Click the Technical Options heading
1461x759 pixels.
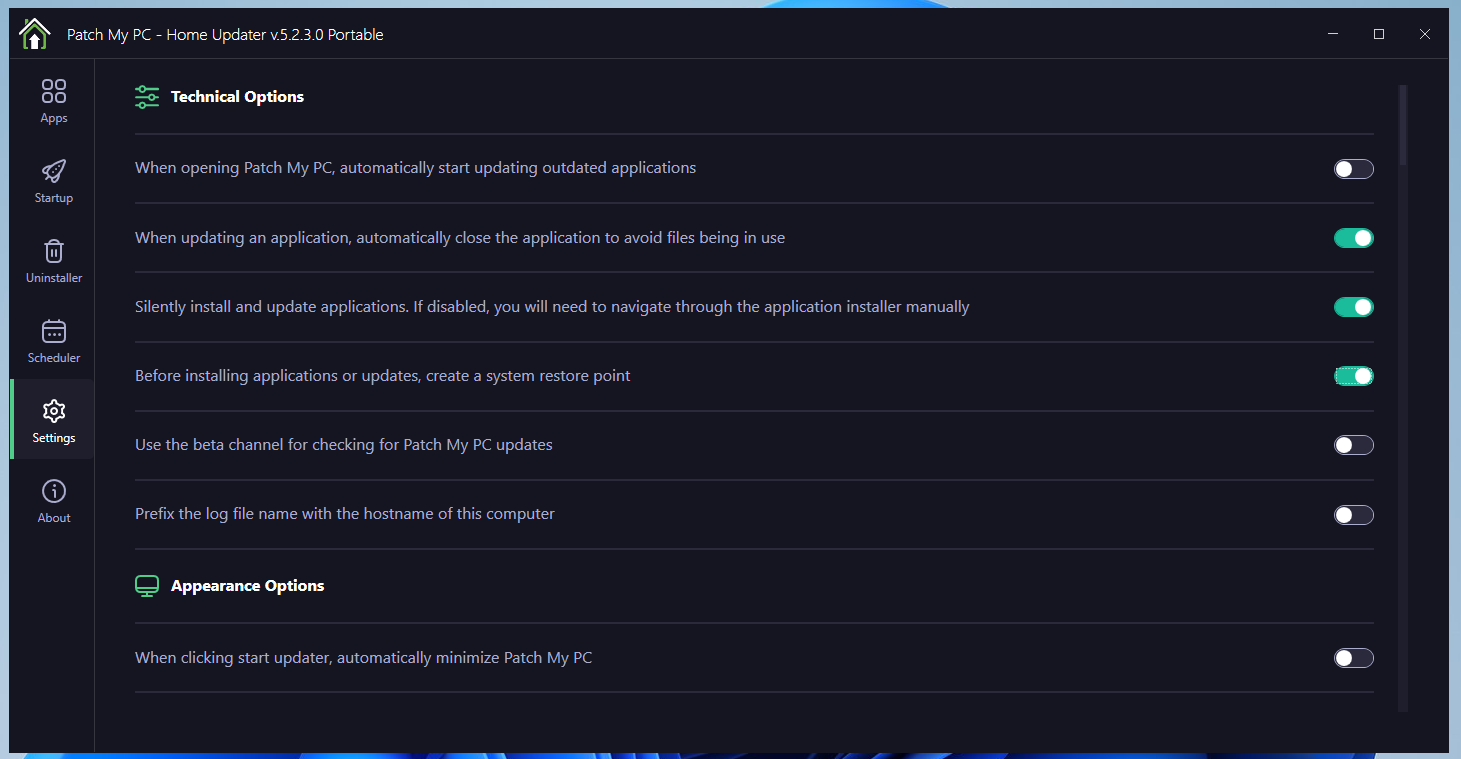[x=237, y=97]
